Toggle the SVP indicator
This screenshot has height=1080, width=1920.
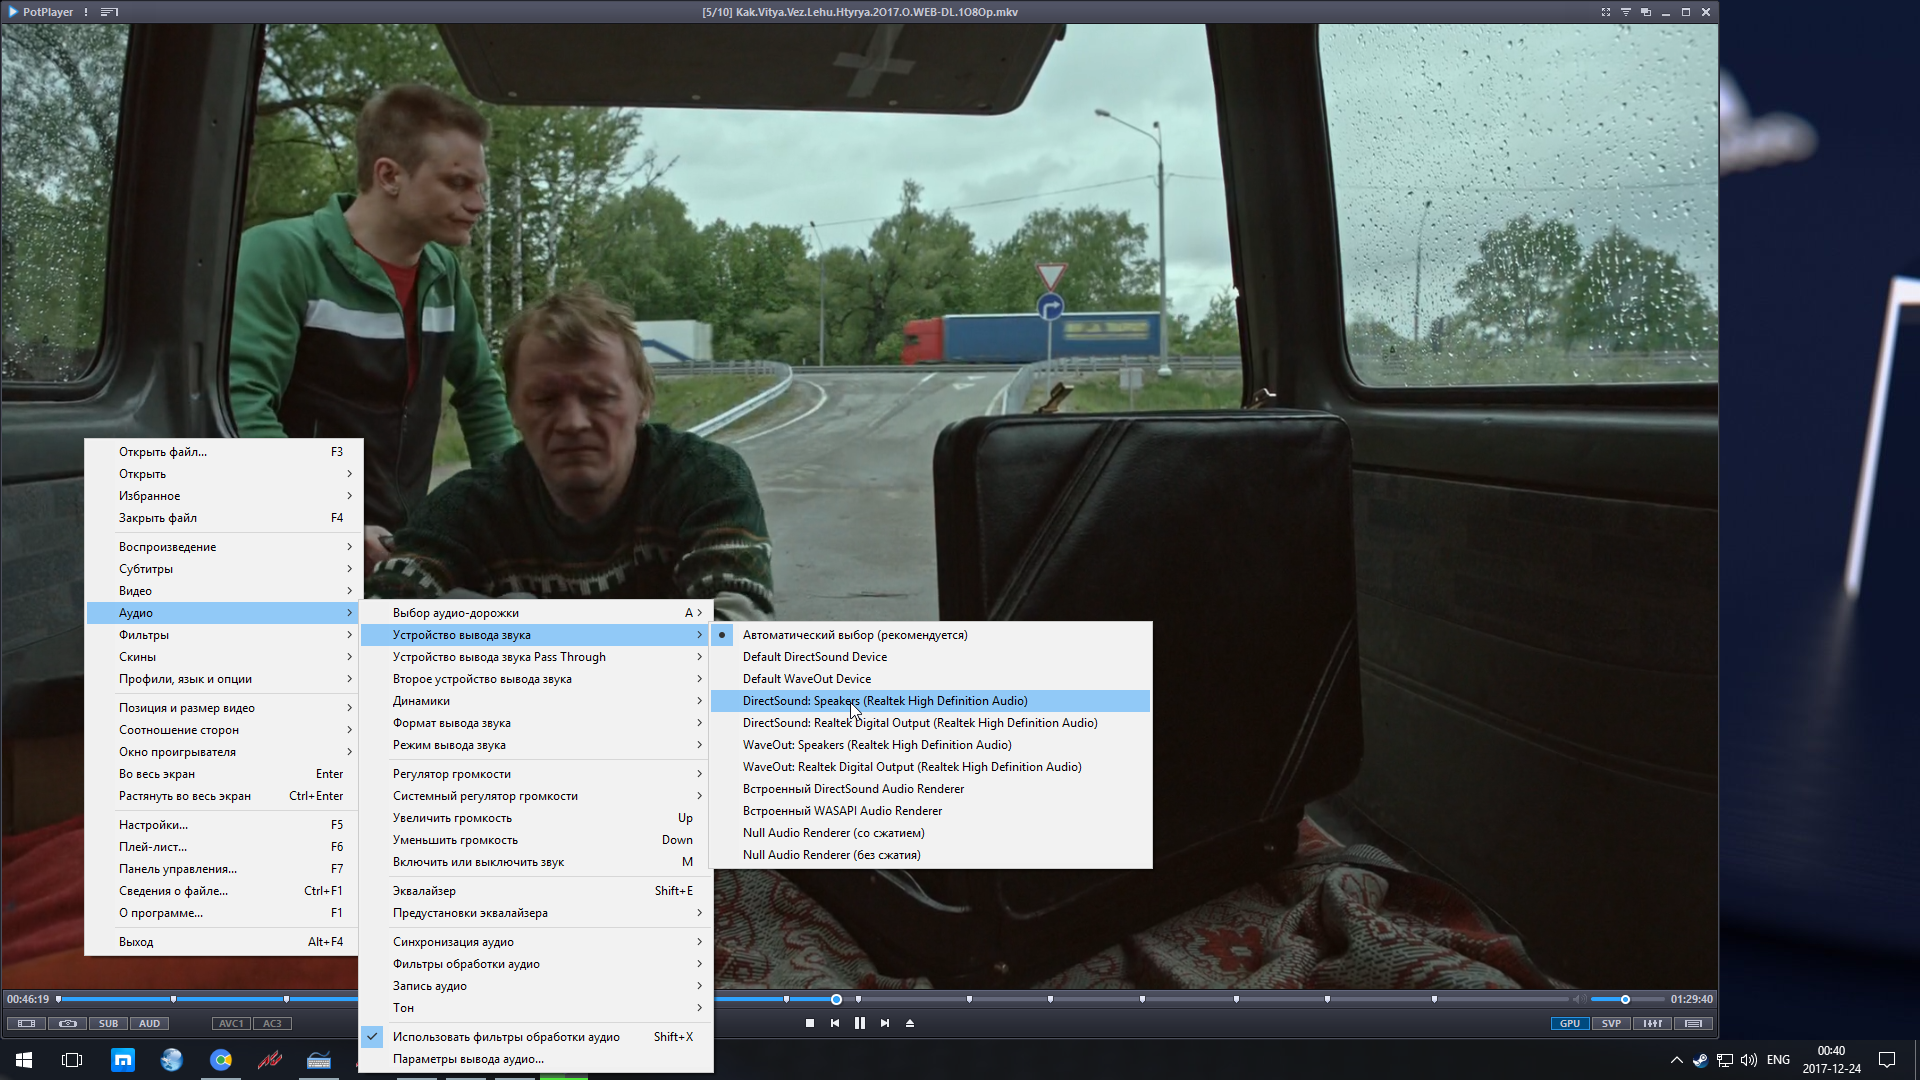[1611, 1023]
